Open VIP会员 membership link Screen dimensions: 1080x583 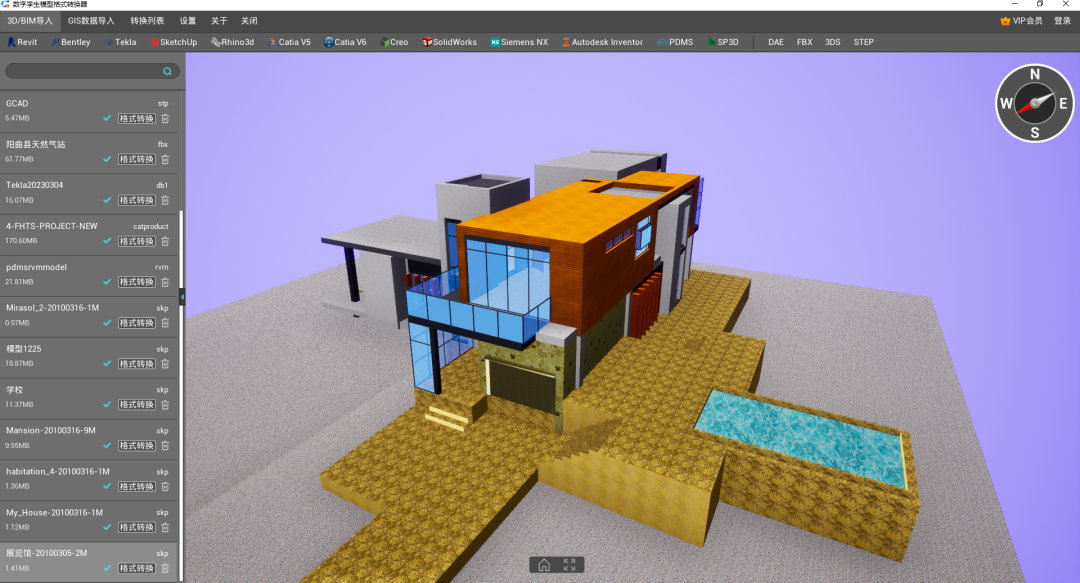(1021, 21)
